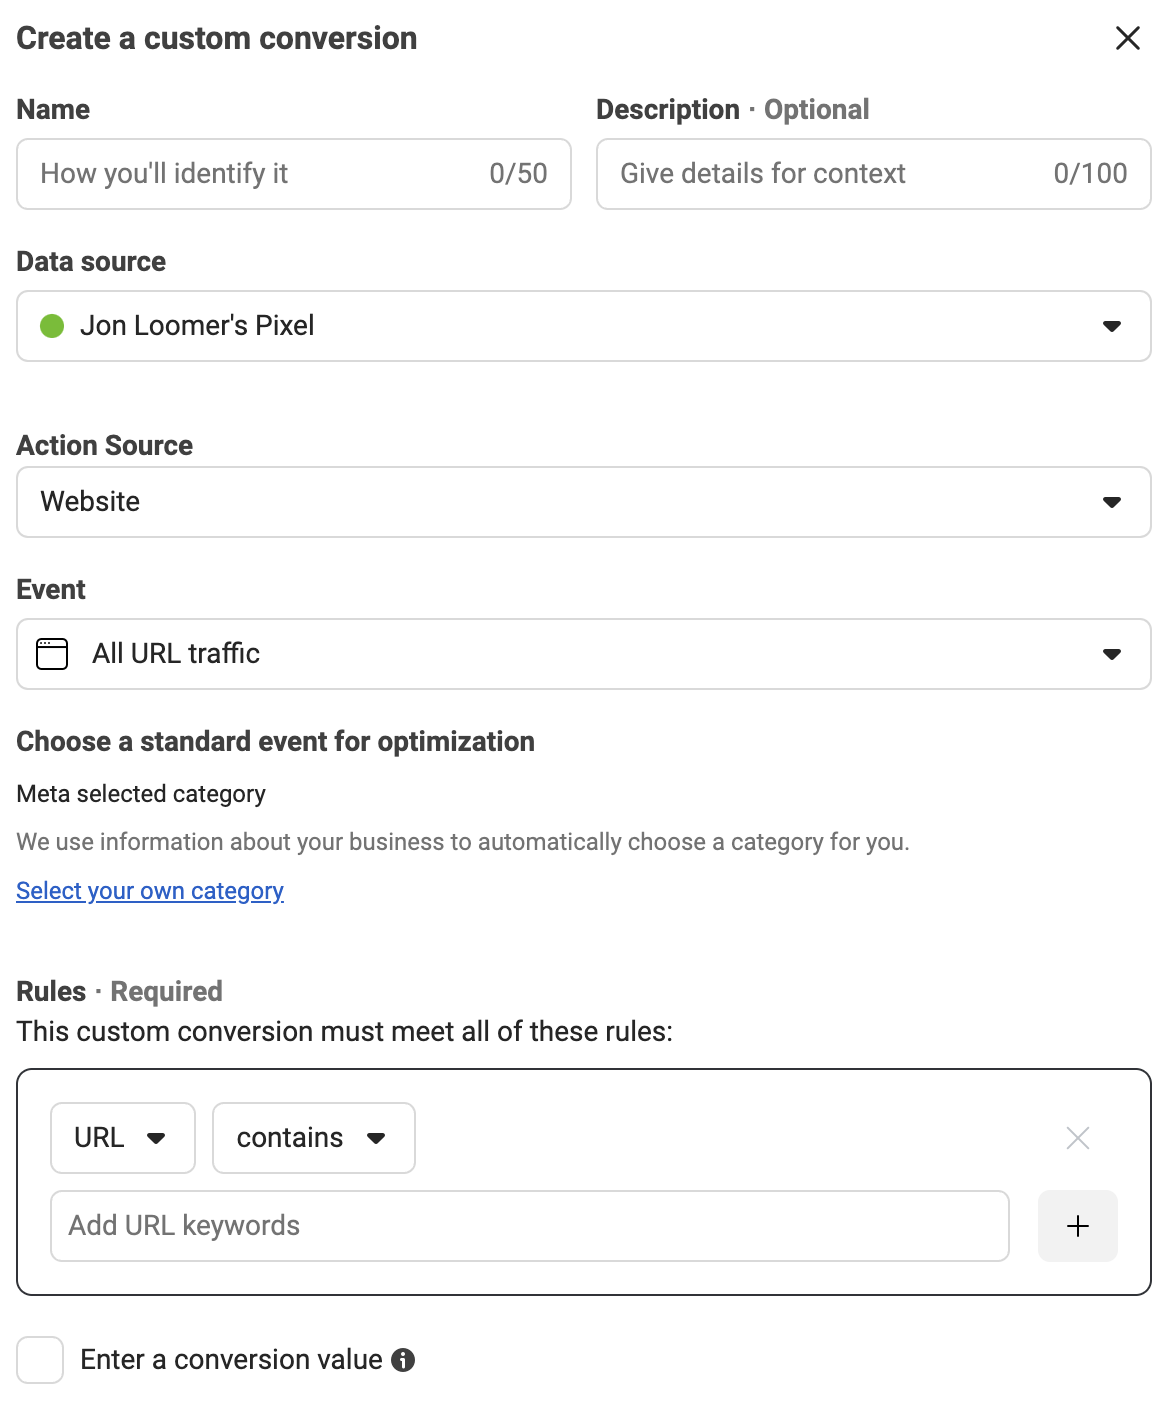Image resolution: width=1174 pixels, height=1408 pixels.
Task: Close the custom conversion dialog
Action: click(1127, 38)
